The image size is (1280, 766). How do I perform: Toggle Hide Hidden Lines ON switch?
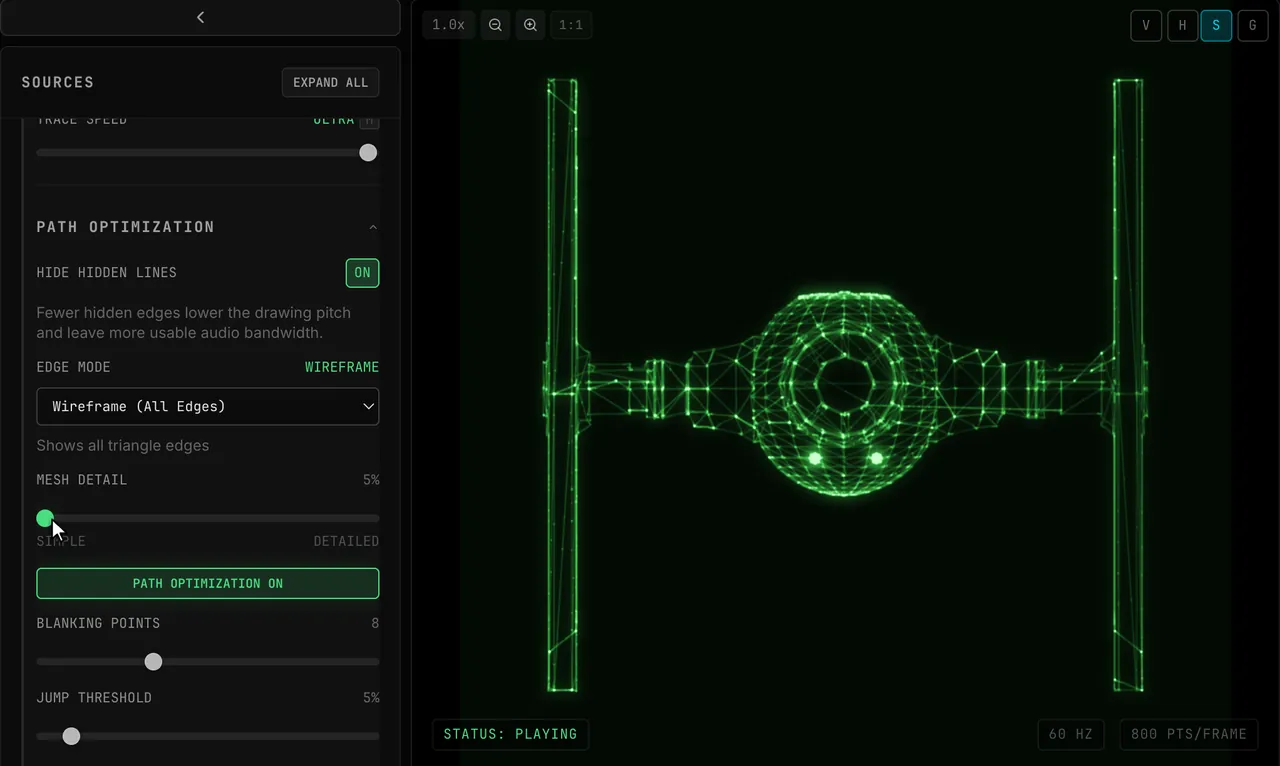pyautogui.click(x=362, y=273)
